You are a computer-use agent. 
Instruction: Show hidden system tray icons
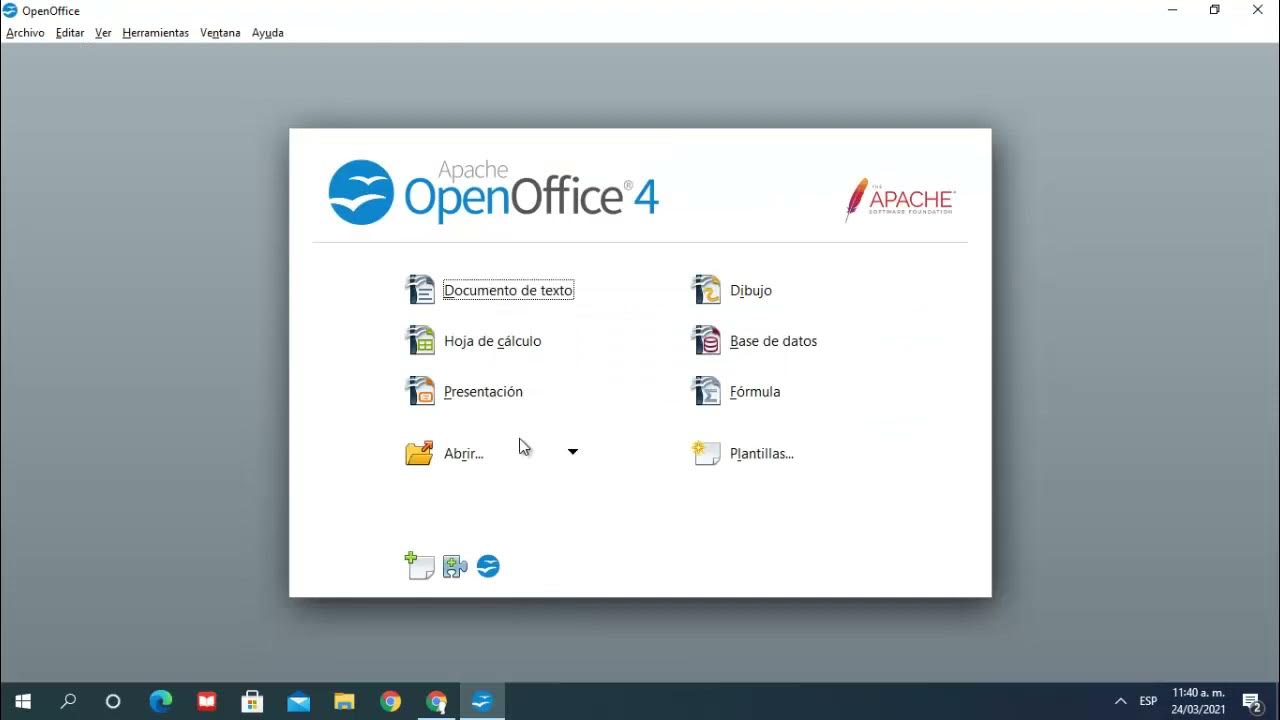click(1120, 701)
